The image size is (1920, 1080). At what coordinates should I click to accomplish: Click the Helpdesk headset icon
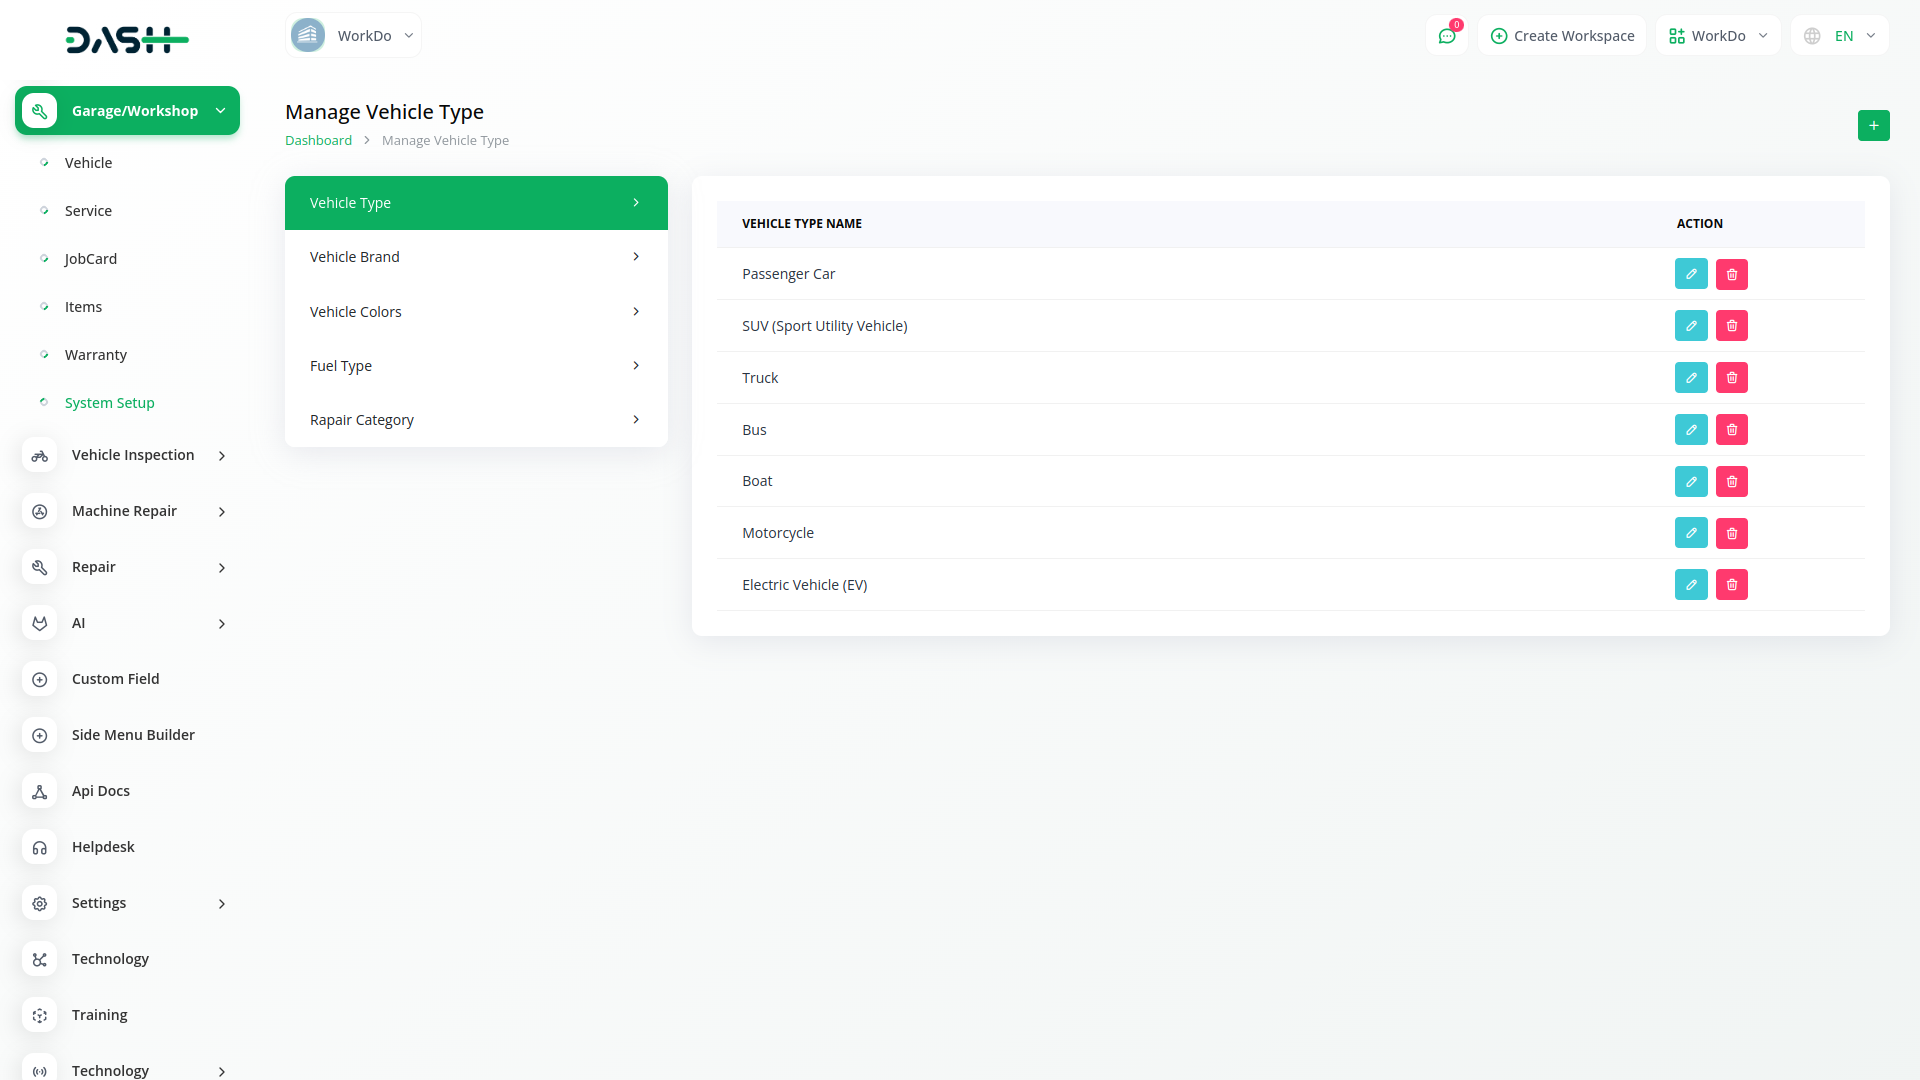pyautogui.click(x=40, y=847)
